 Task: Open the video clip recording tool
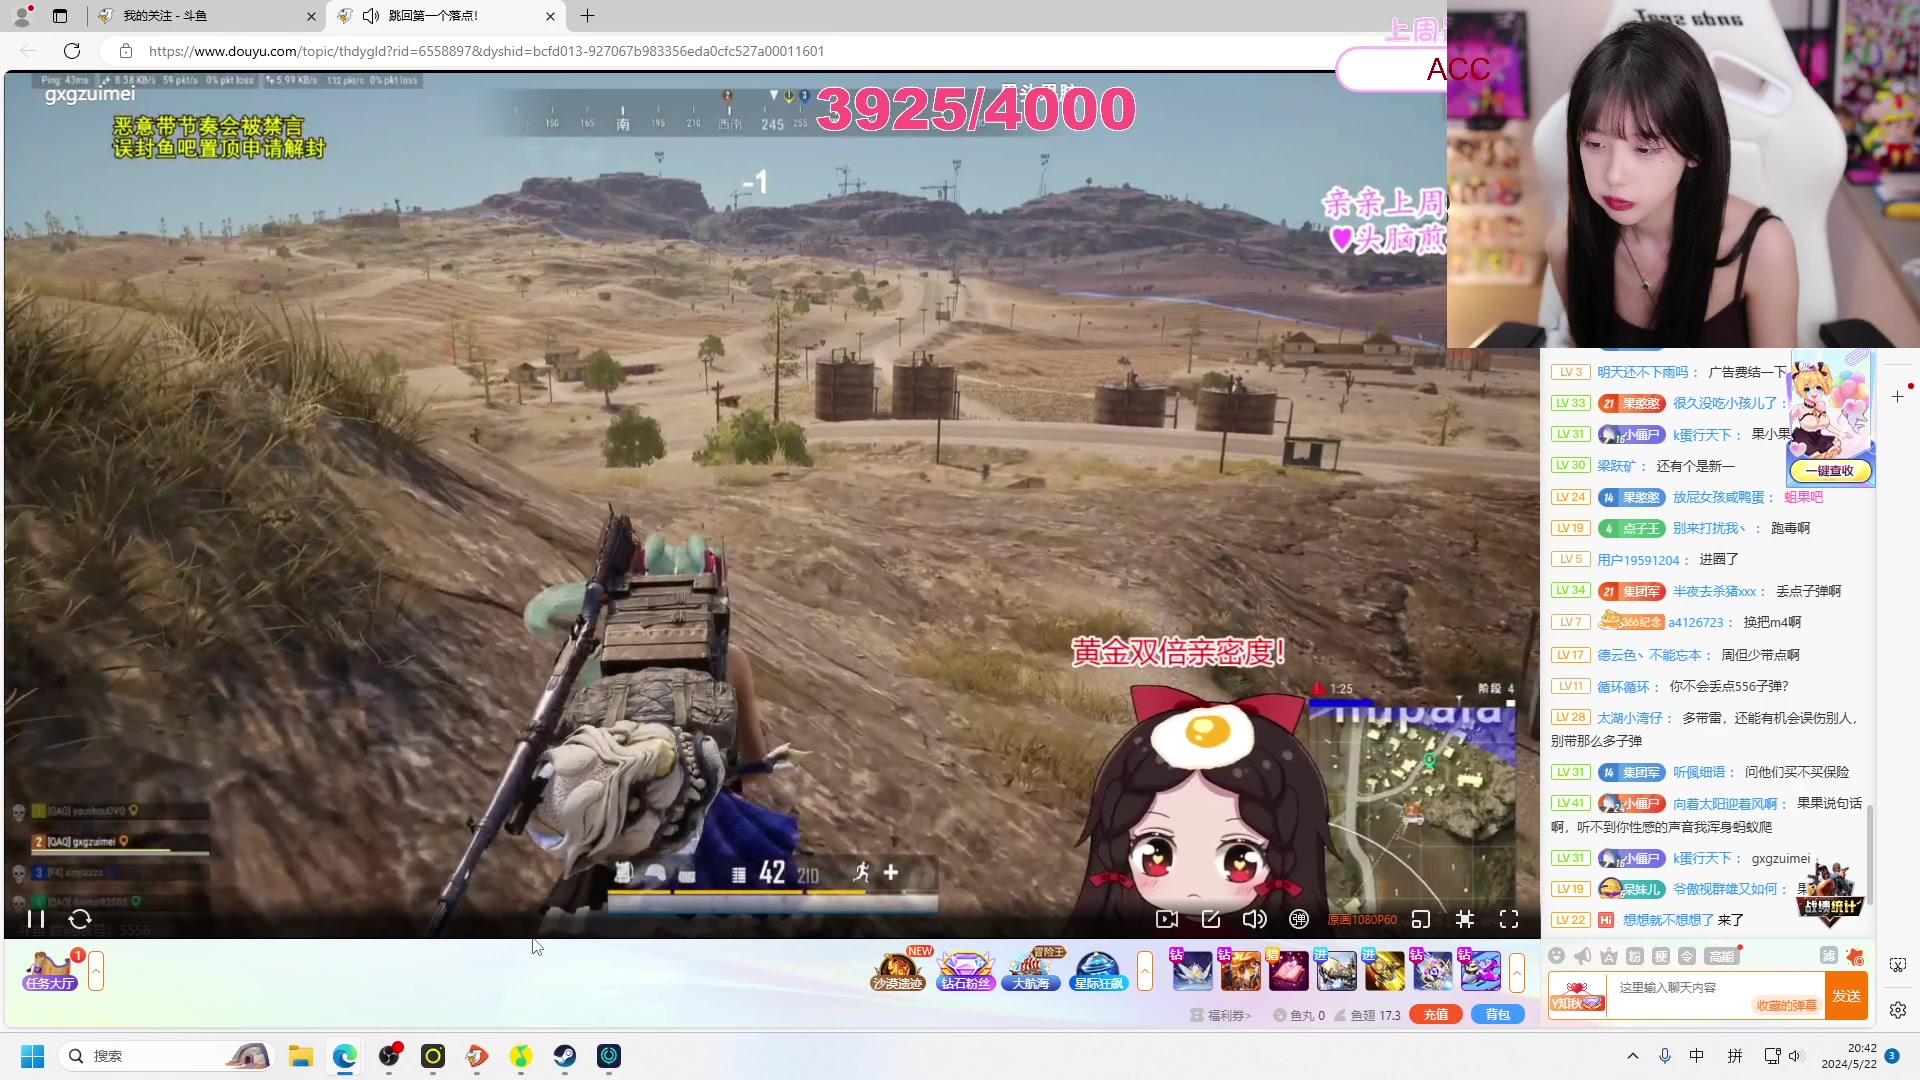tap(1167, 919)
